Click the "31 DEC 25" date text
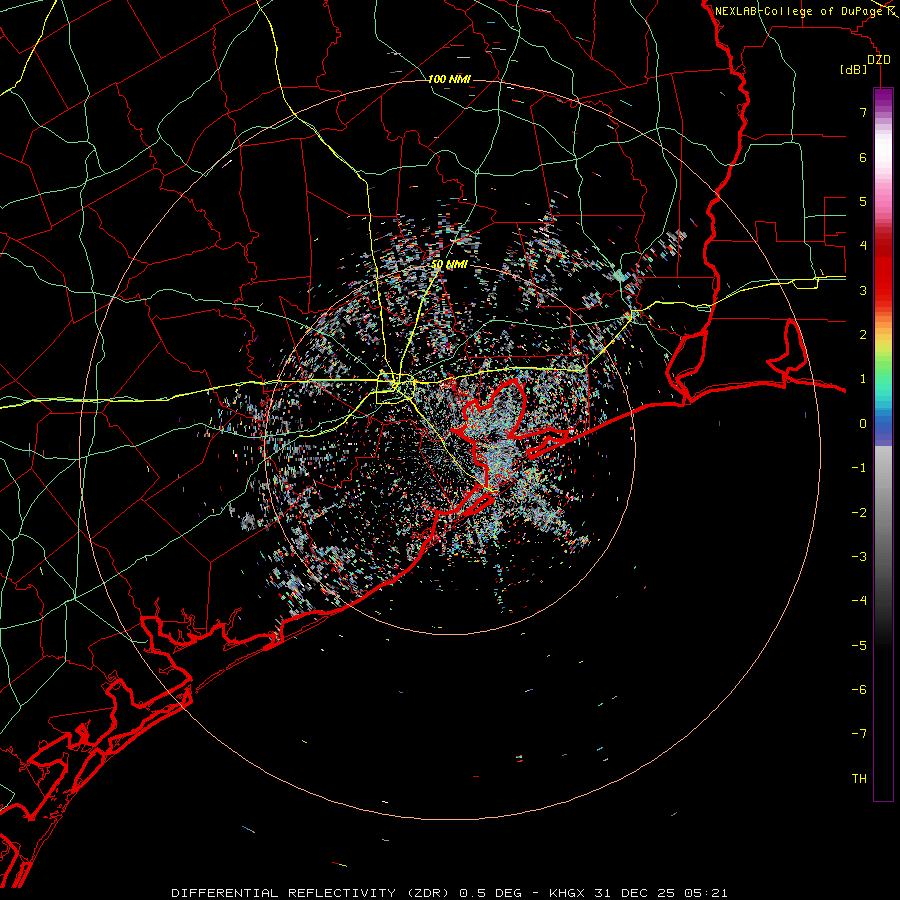900x900 pixels. click(634, 893)
